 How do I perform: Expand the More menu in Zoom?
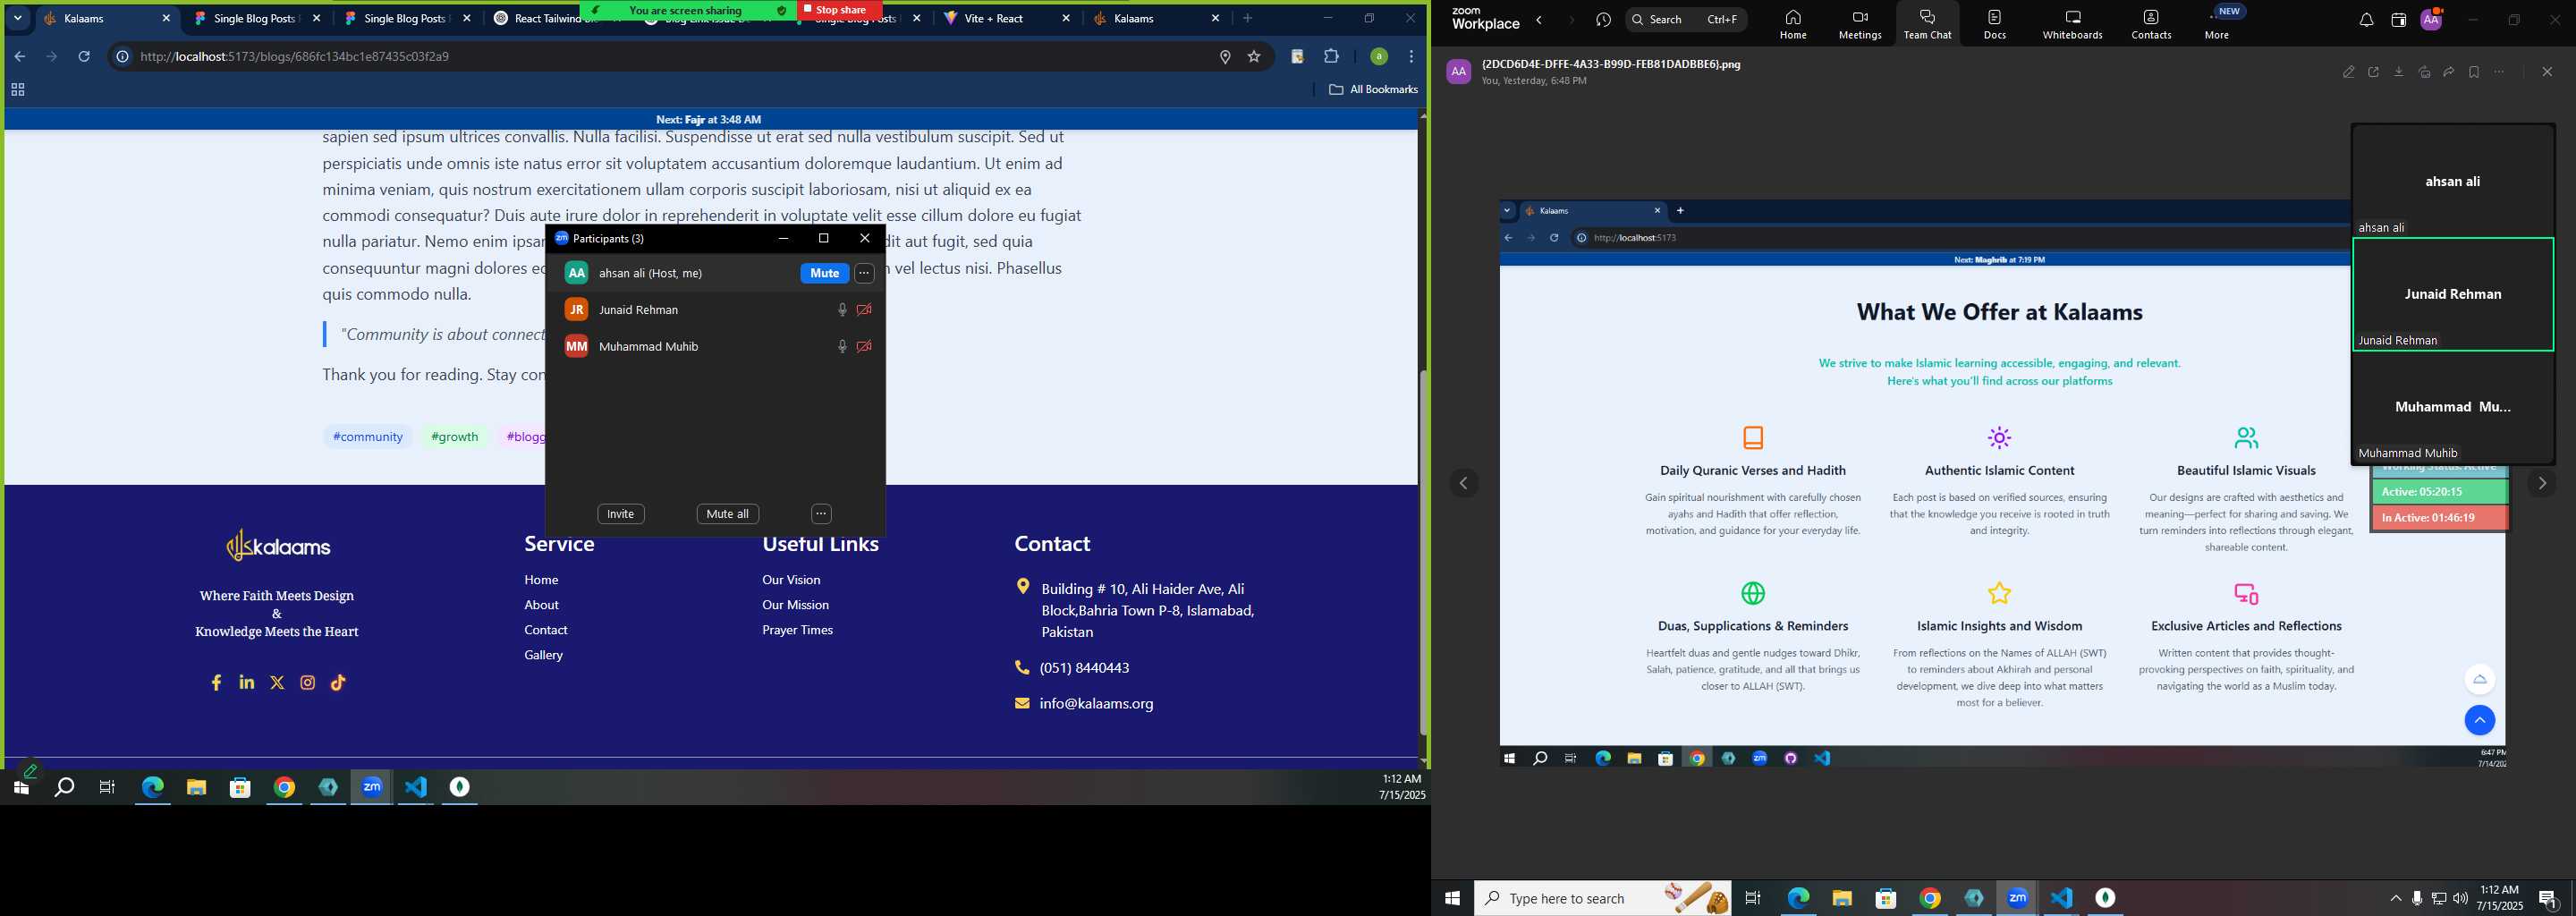coord(2217,24)
